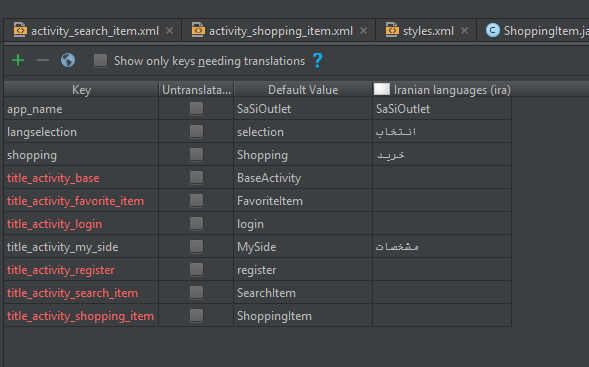Click the default value 'login' cell
The image size is (589, 367).
[x=303, y=224]
